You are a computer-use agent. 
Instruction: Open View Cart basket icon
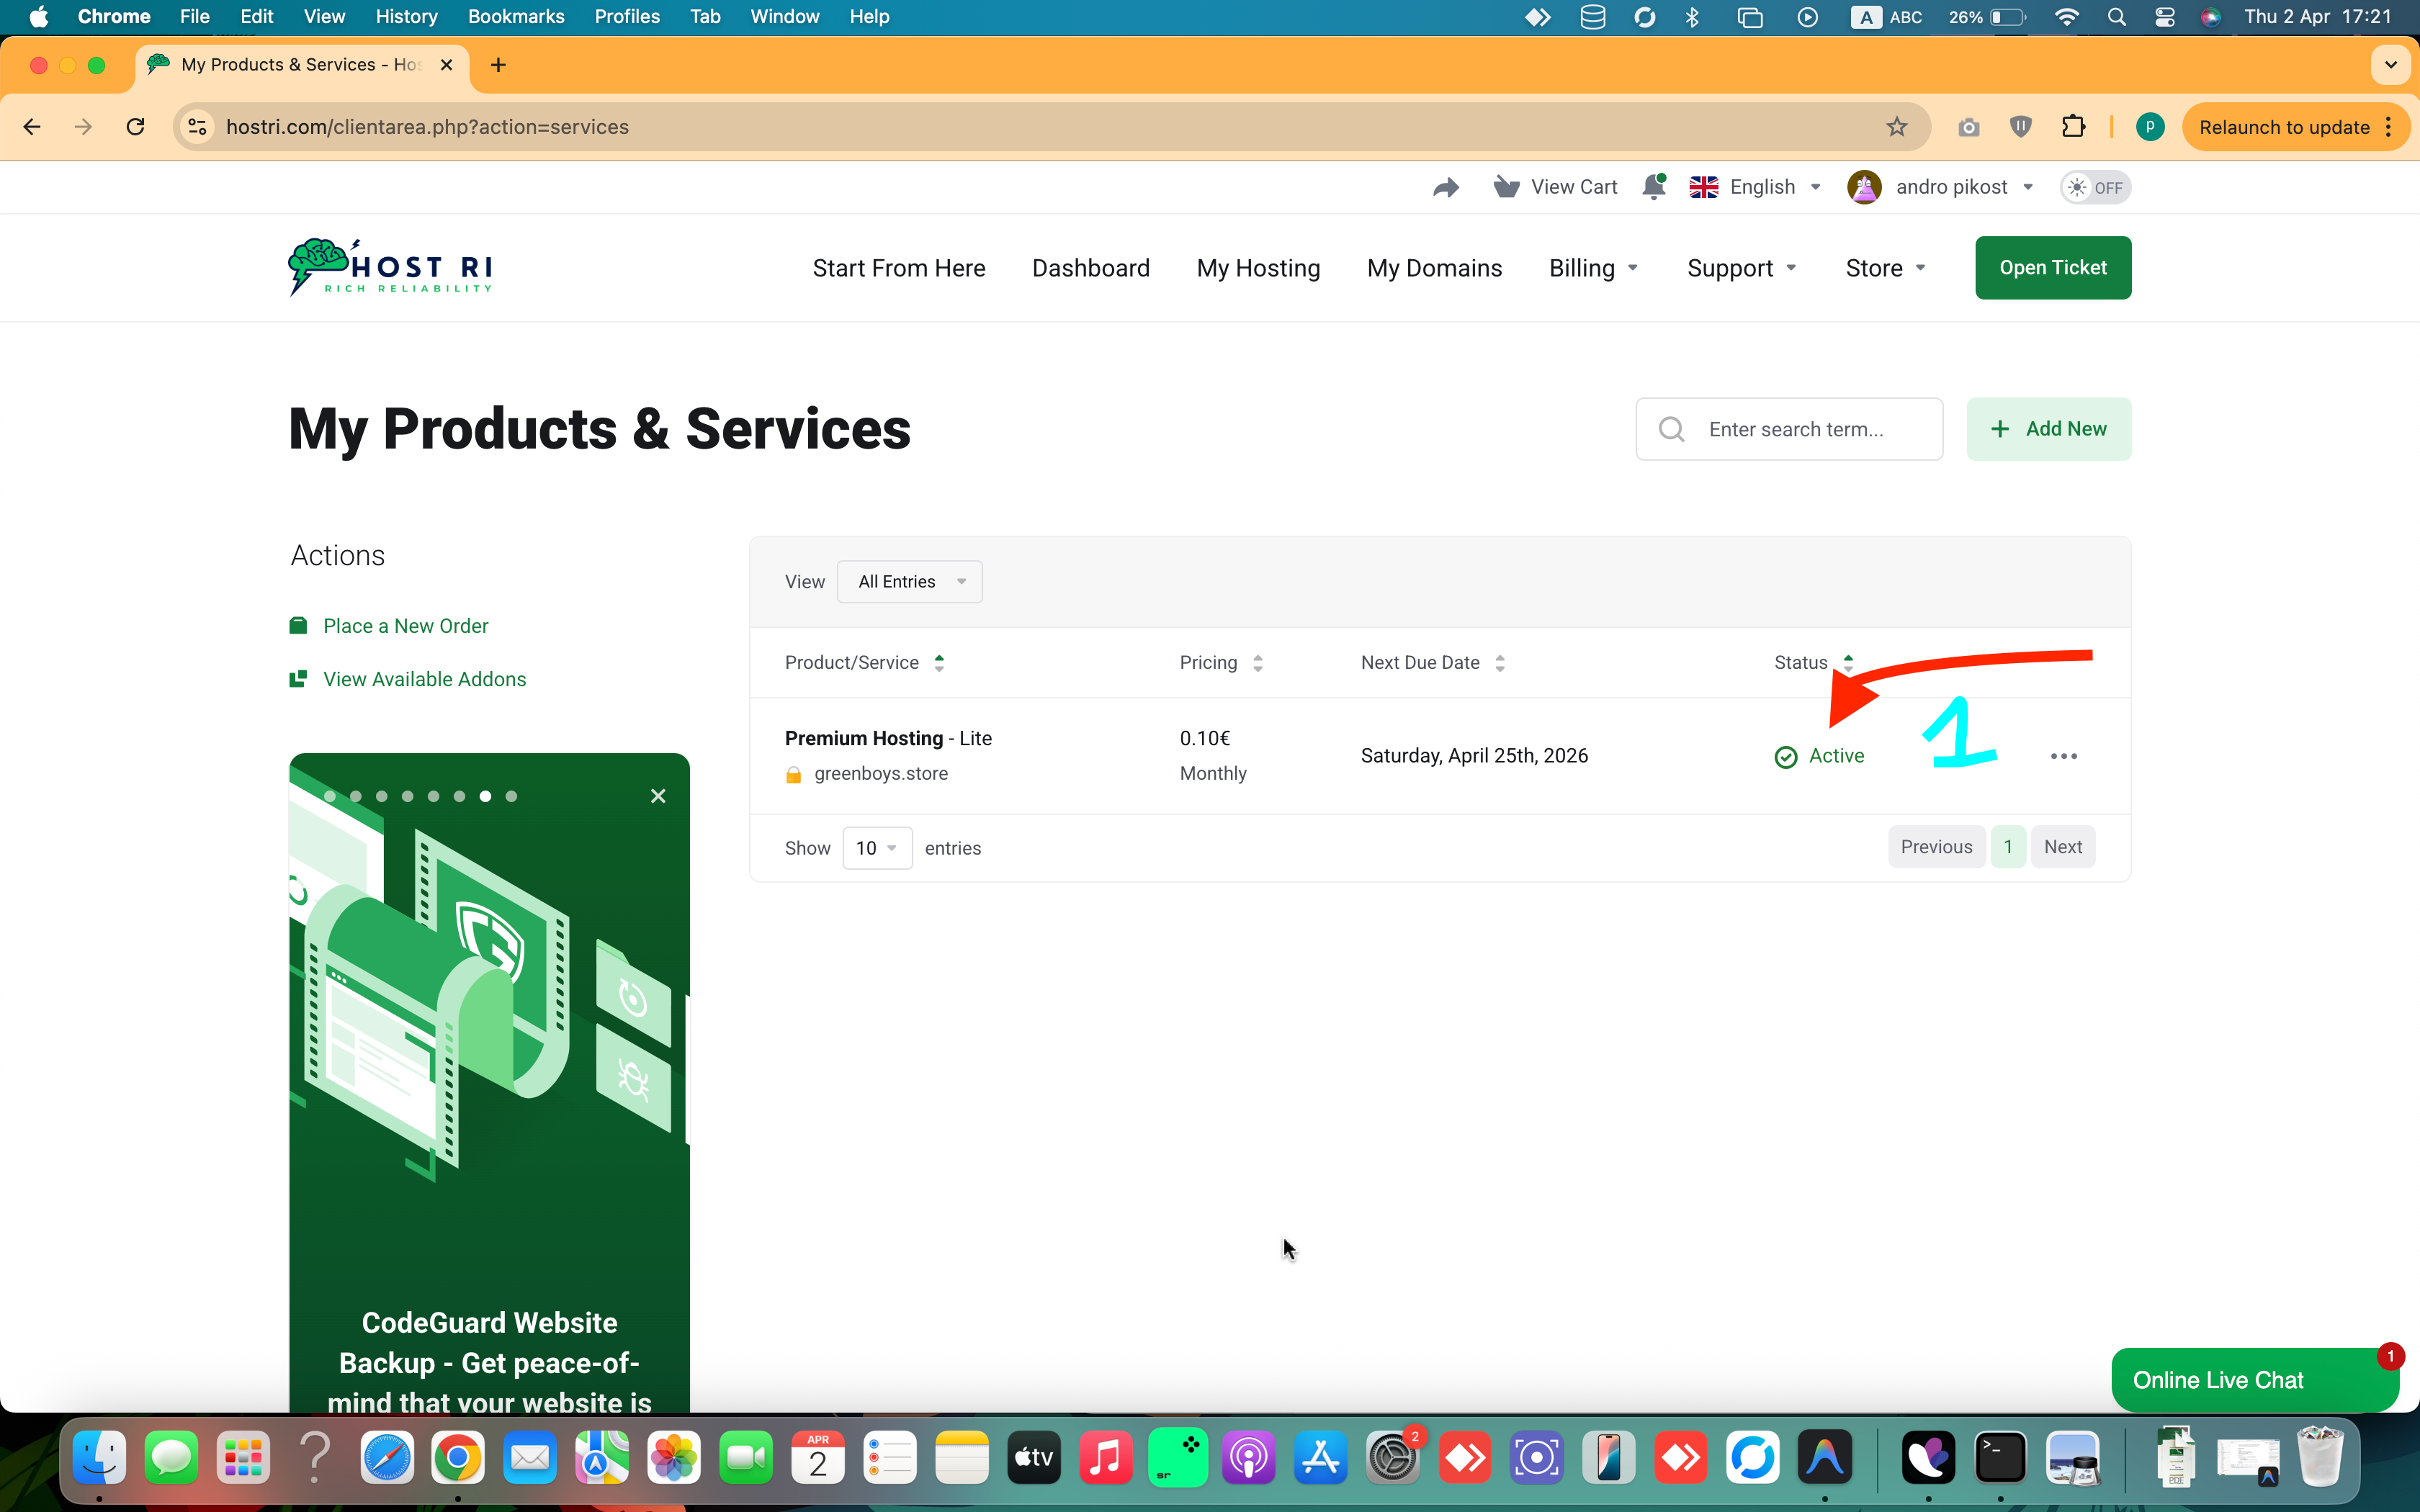[x=1506, y=187]
